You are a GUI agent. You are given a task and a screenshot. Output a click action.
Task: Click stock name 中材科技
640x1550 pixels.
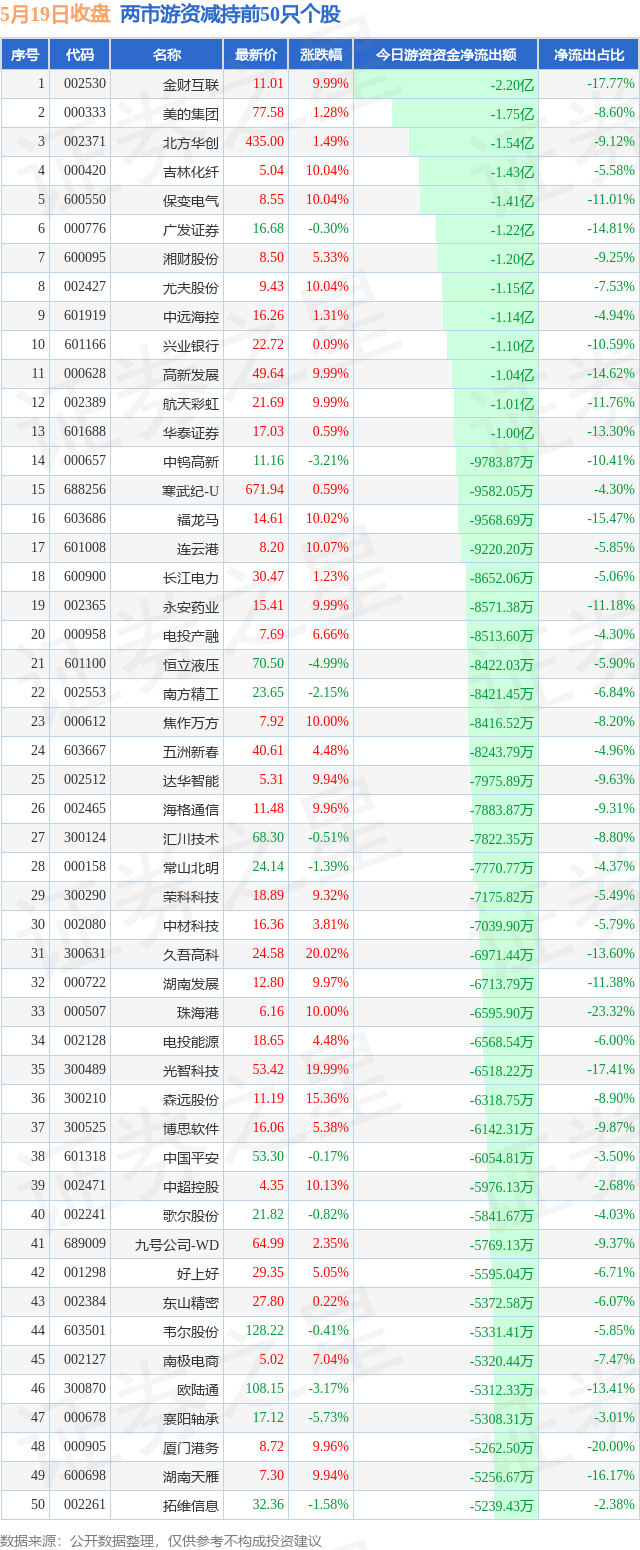[192, 925]
